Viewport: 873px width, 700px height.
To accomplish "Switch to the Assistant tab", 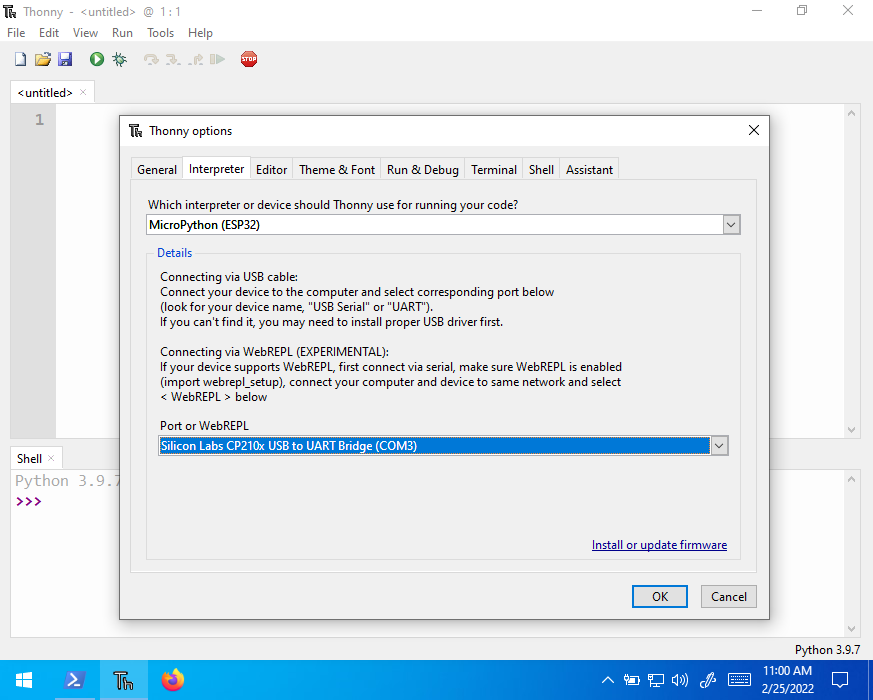I will point(589,169).
